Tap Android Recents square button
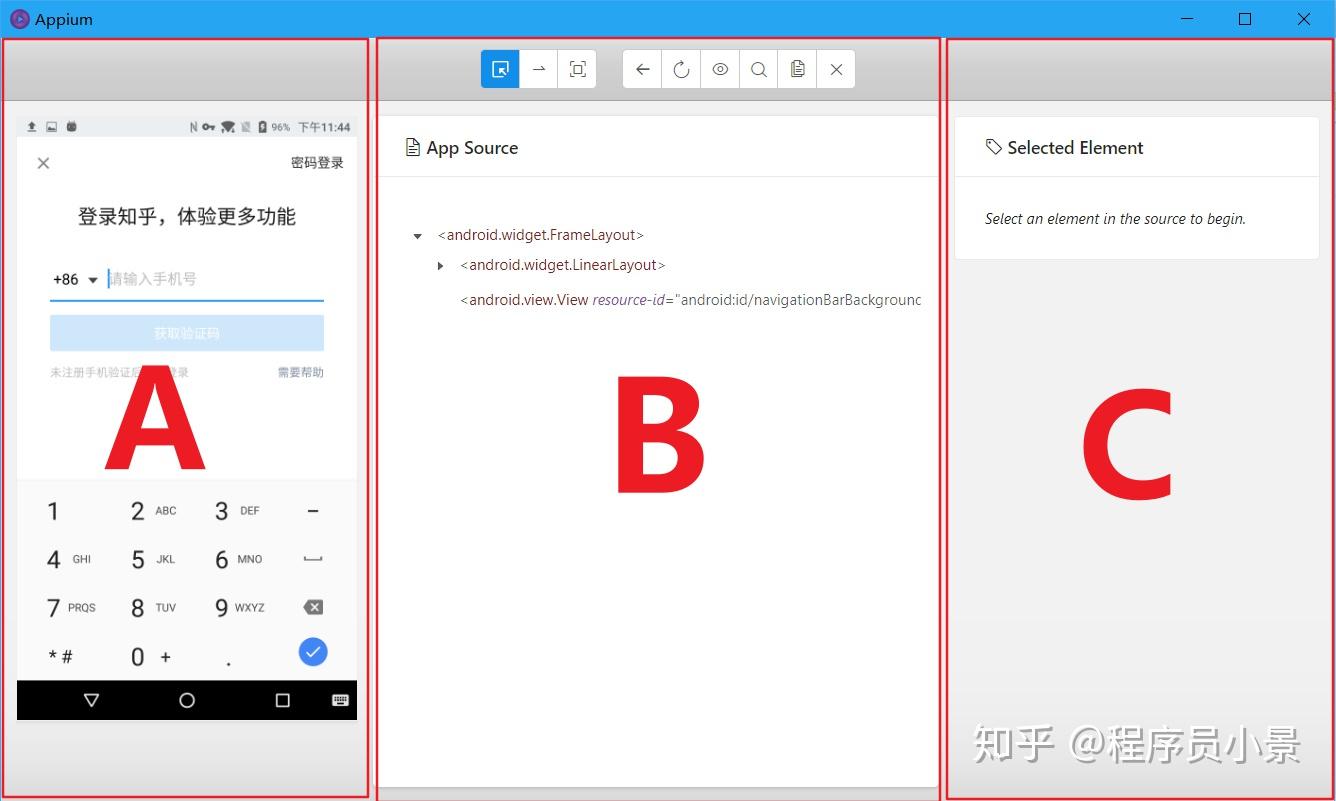This screenshot has height=801, width=1336. [282, 700]
